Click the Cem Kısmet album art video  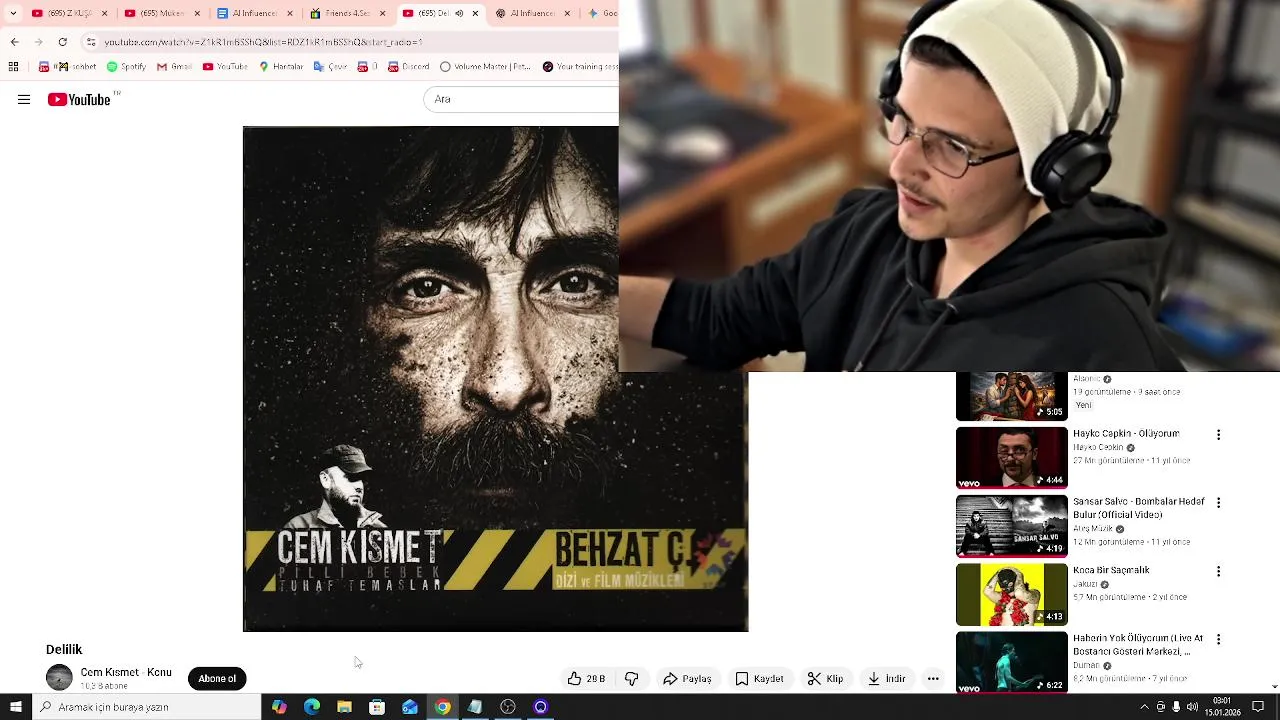[x=495, y=379]
